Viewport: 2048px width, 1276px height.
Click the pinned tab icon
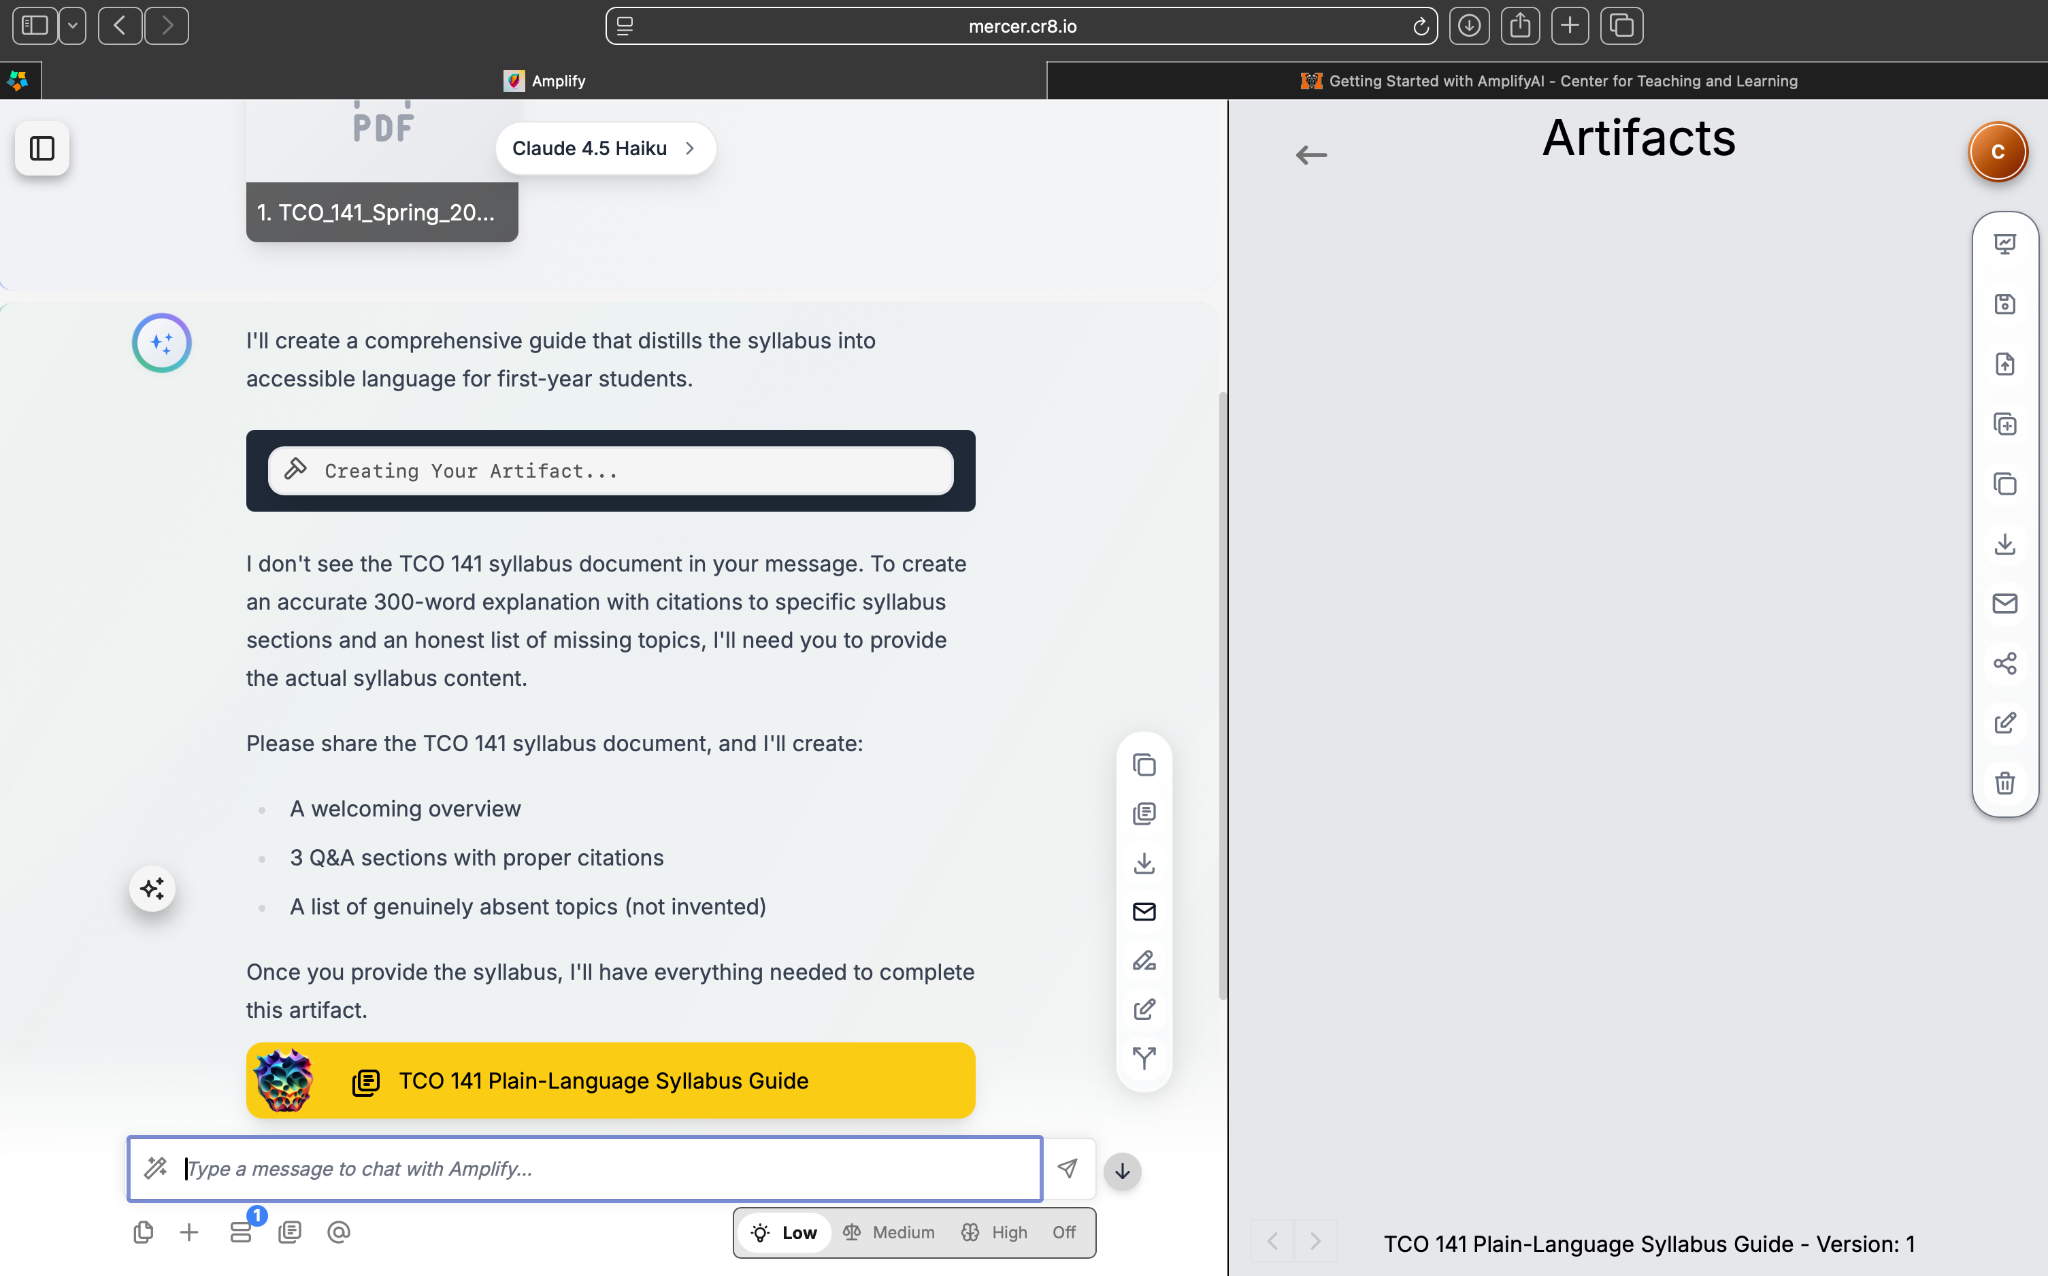pyautogui.click(x=19, y=81)
